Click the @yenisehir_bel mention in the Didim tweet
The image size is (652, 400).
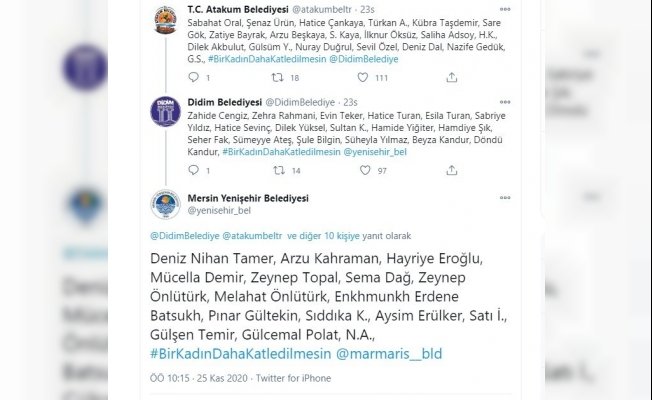coord(378,151)
